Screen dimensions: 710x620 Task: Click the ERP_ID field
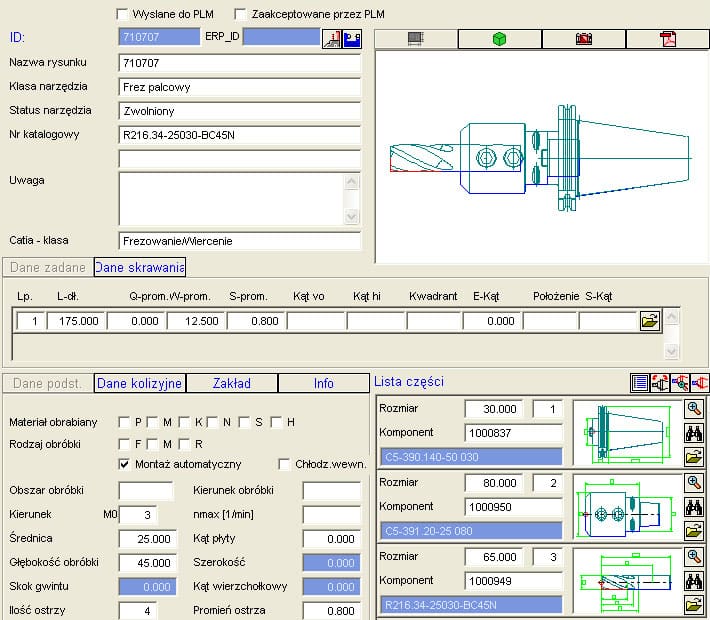tap(282, 37)
